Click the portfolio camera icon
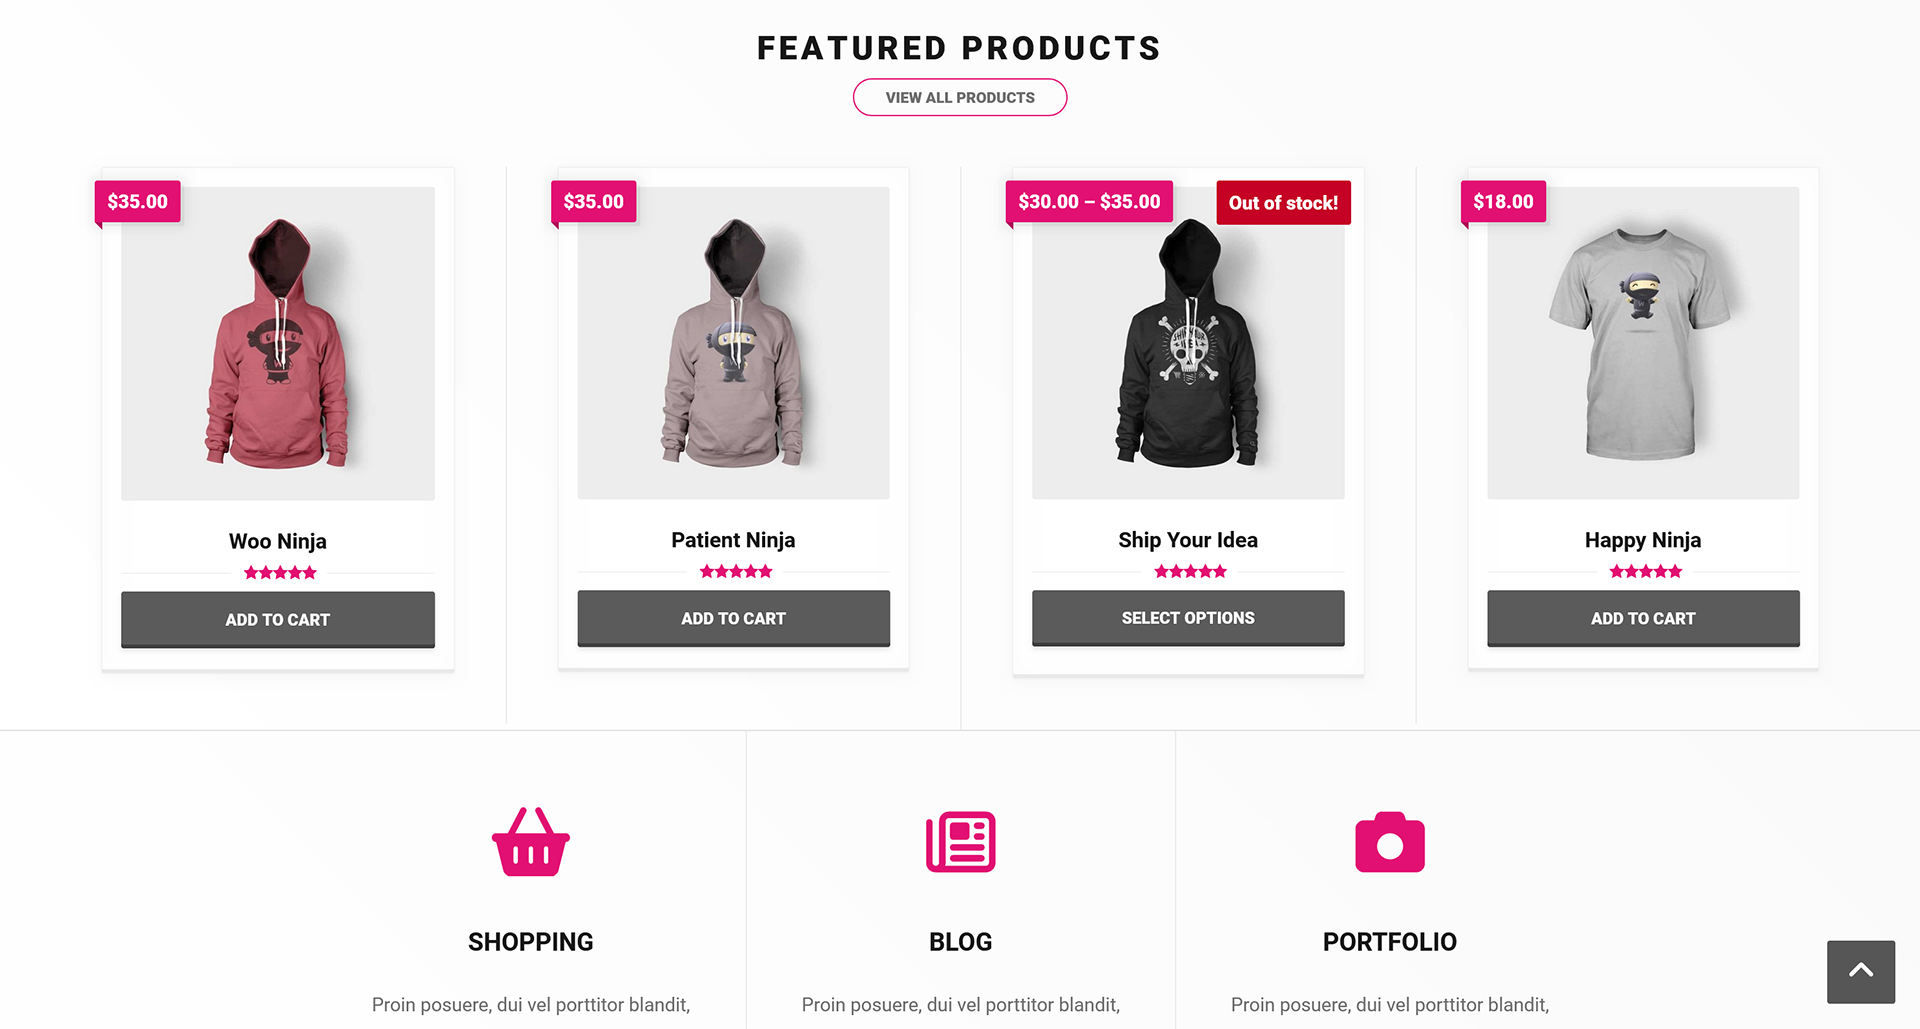The image size is (1920, 1029). [1389, 842]
